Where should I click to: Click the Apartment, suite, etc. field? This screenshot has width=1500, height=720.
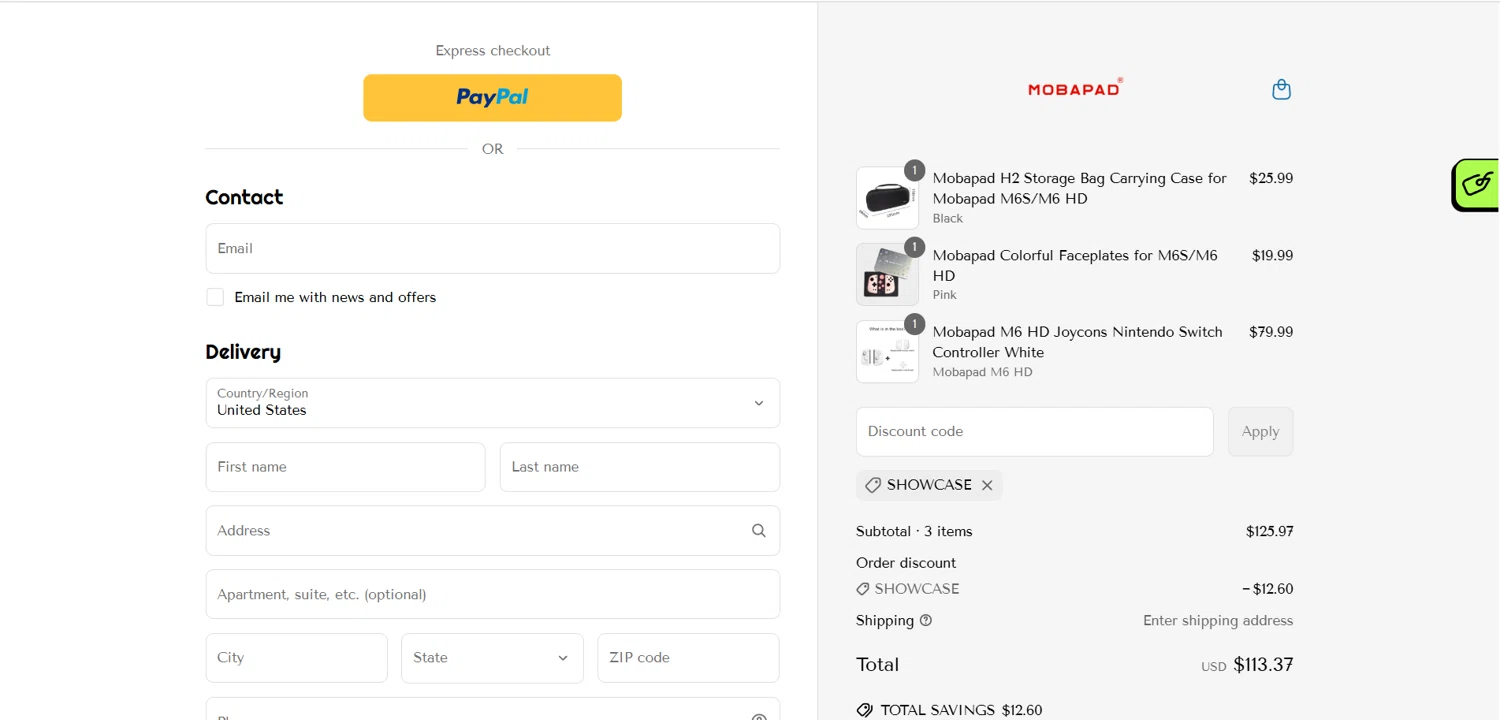click(493, 594)
